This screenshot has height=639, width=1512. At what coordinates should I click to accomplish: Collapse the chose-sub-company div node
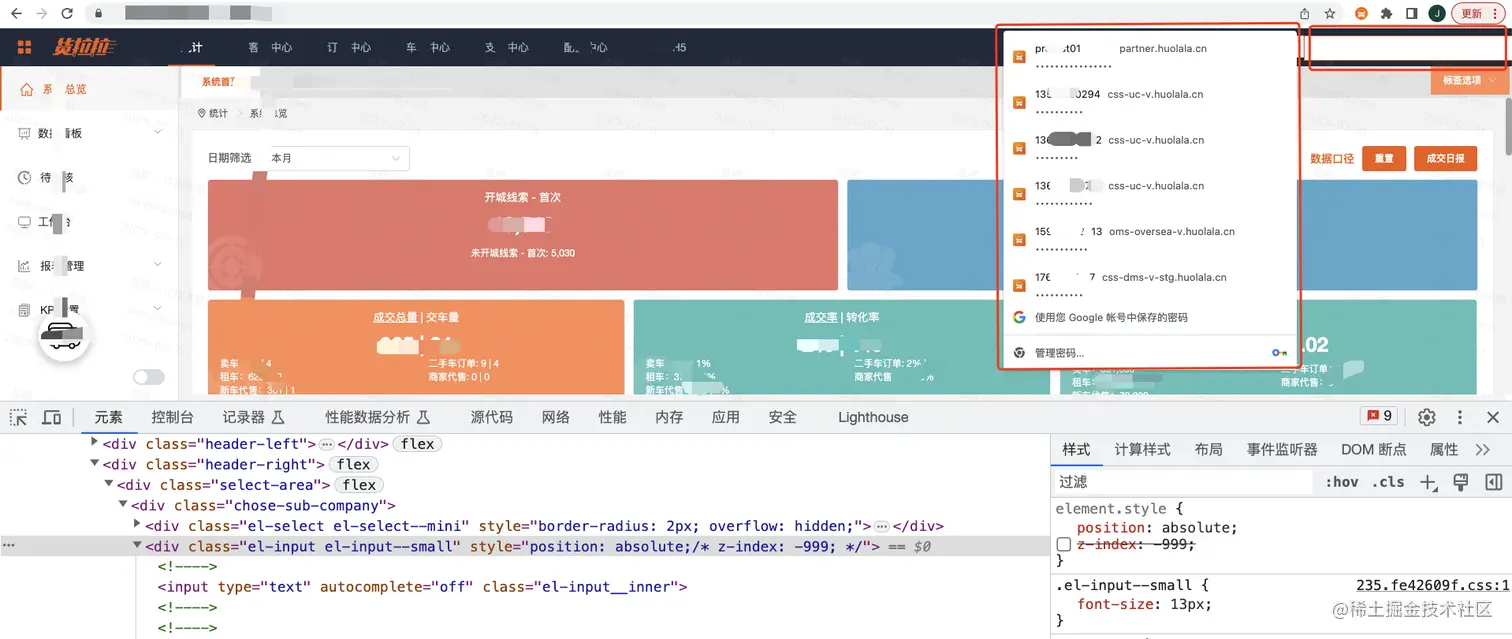tap(122, 505)
